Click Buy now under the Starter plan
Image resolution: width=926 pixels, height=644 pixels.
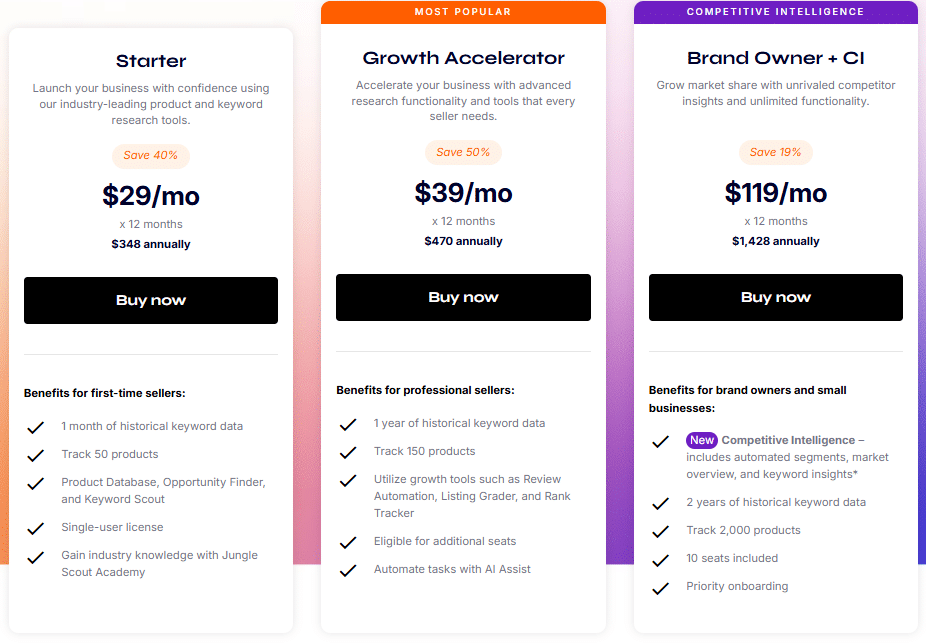tap(151, 300)
